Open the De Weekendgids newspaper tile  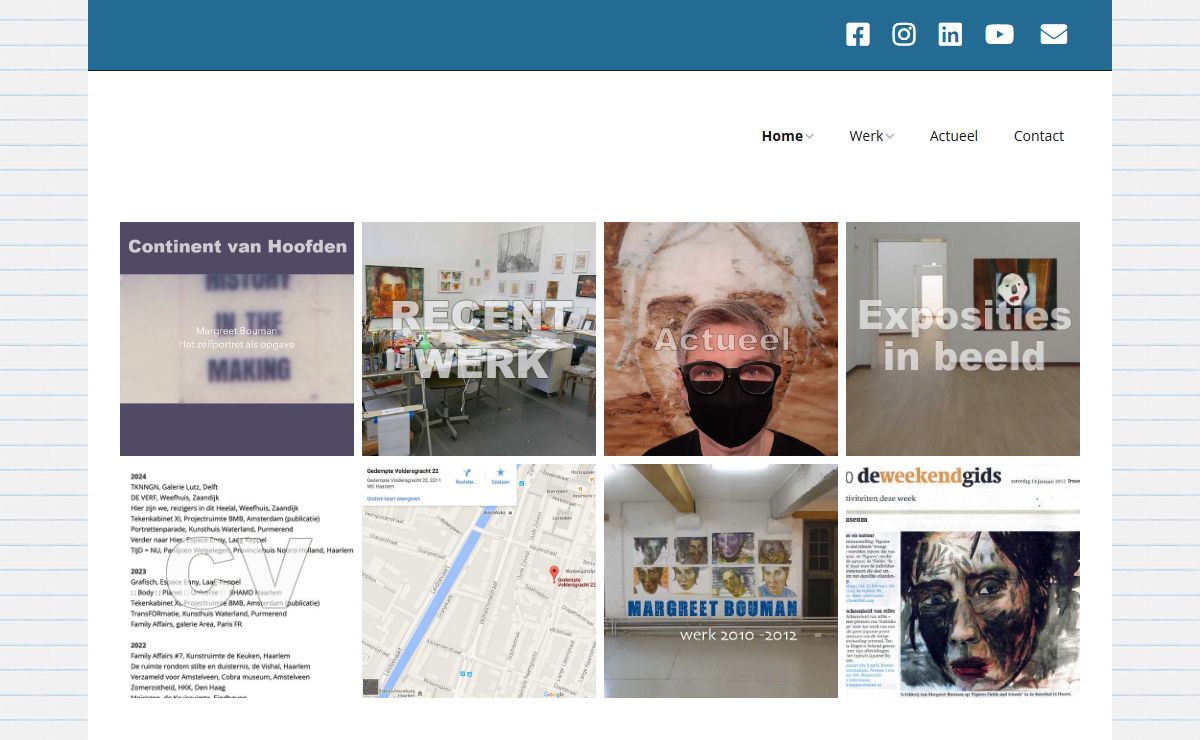(963, 581)
